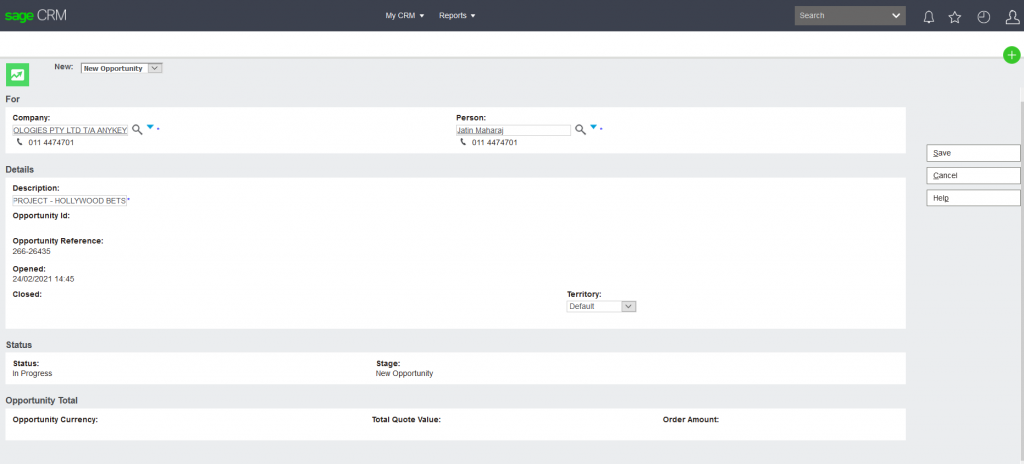This screenshot has width=1024, height=464.
Task: Open the blue arrow beside Person
Action: coord(593,127)
